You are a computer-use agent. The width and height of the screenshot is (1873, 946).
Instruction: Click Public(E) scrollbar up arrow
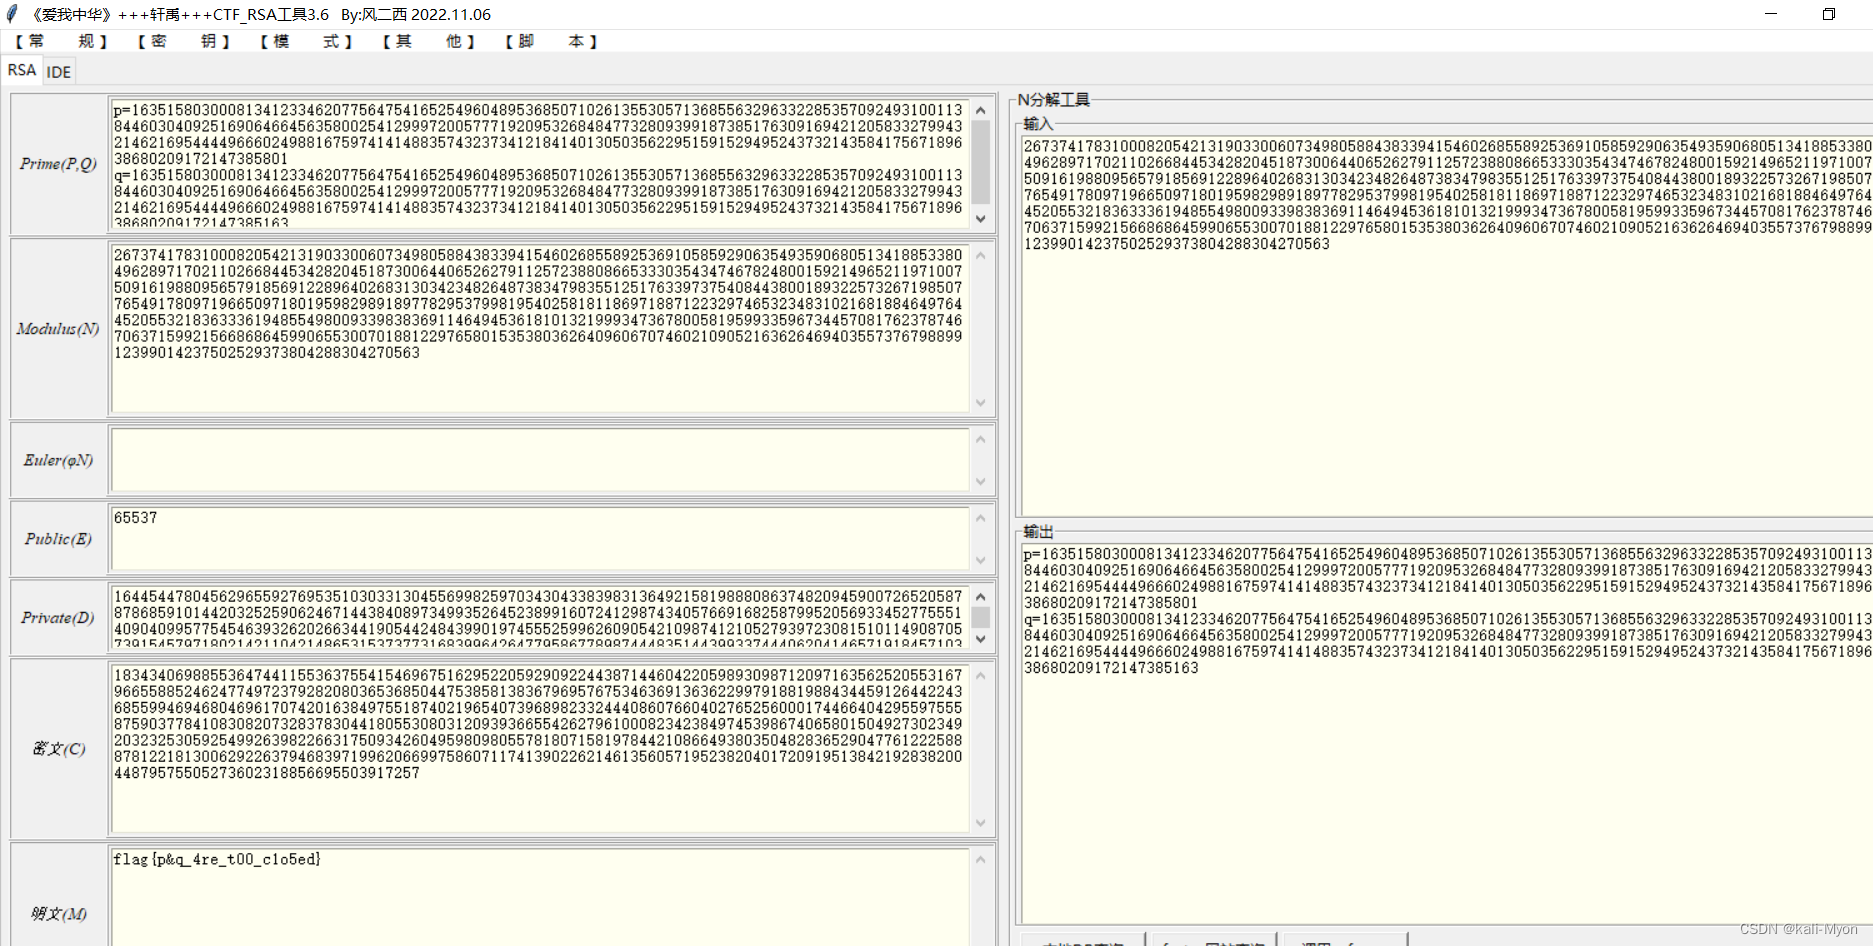981,518
